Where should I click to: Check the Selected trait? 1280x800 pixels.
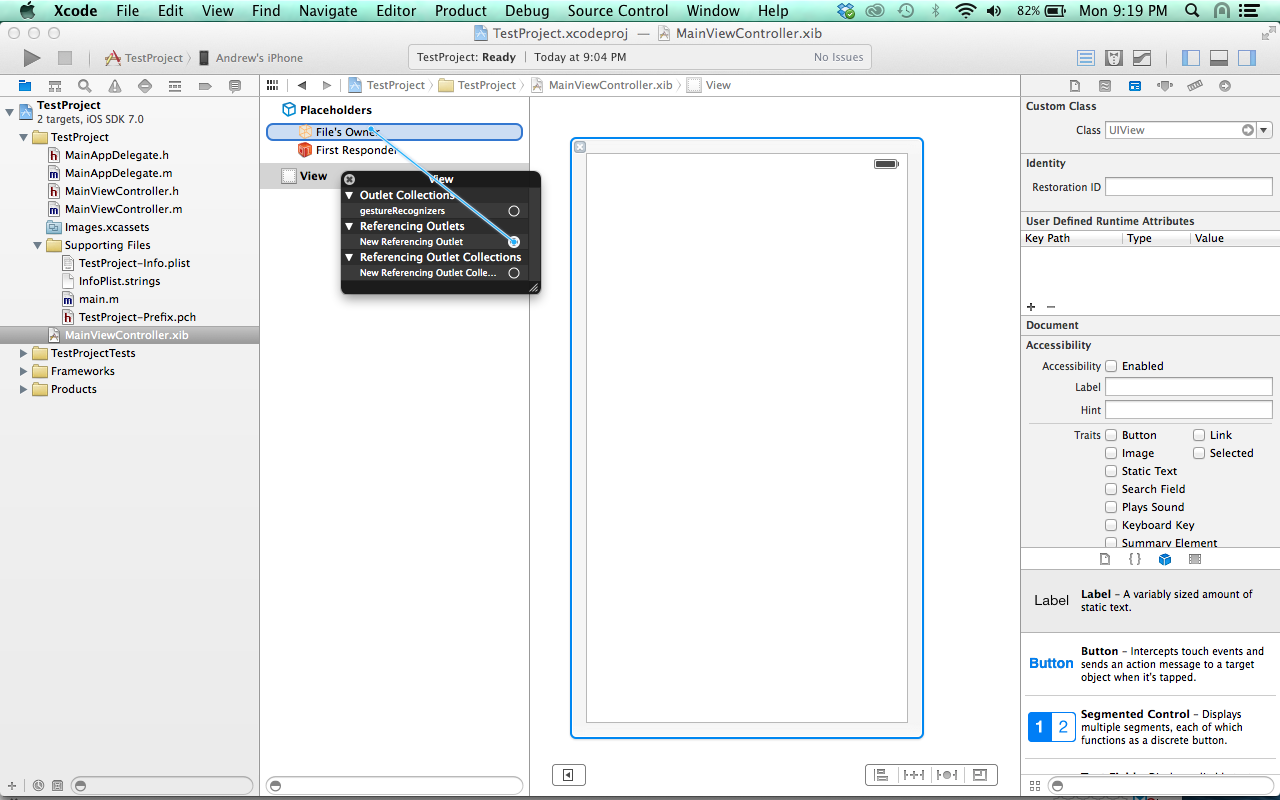coord(1199,453)
